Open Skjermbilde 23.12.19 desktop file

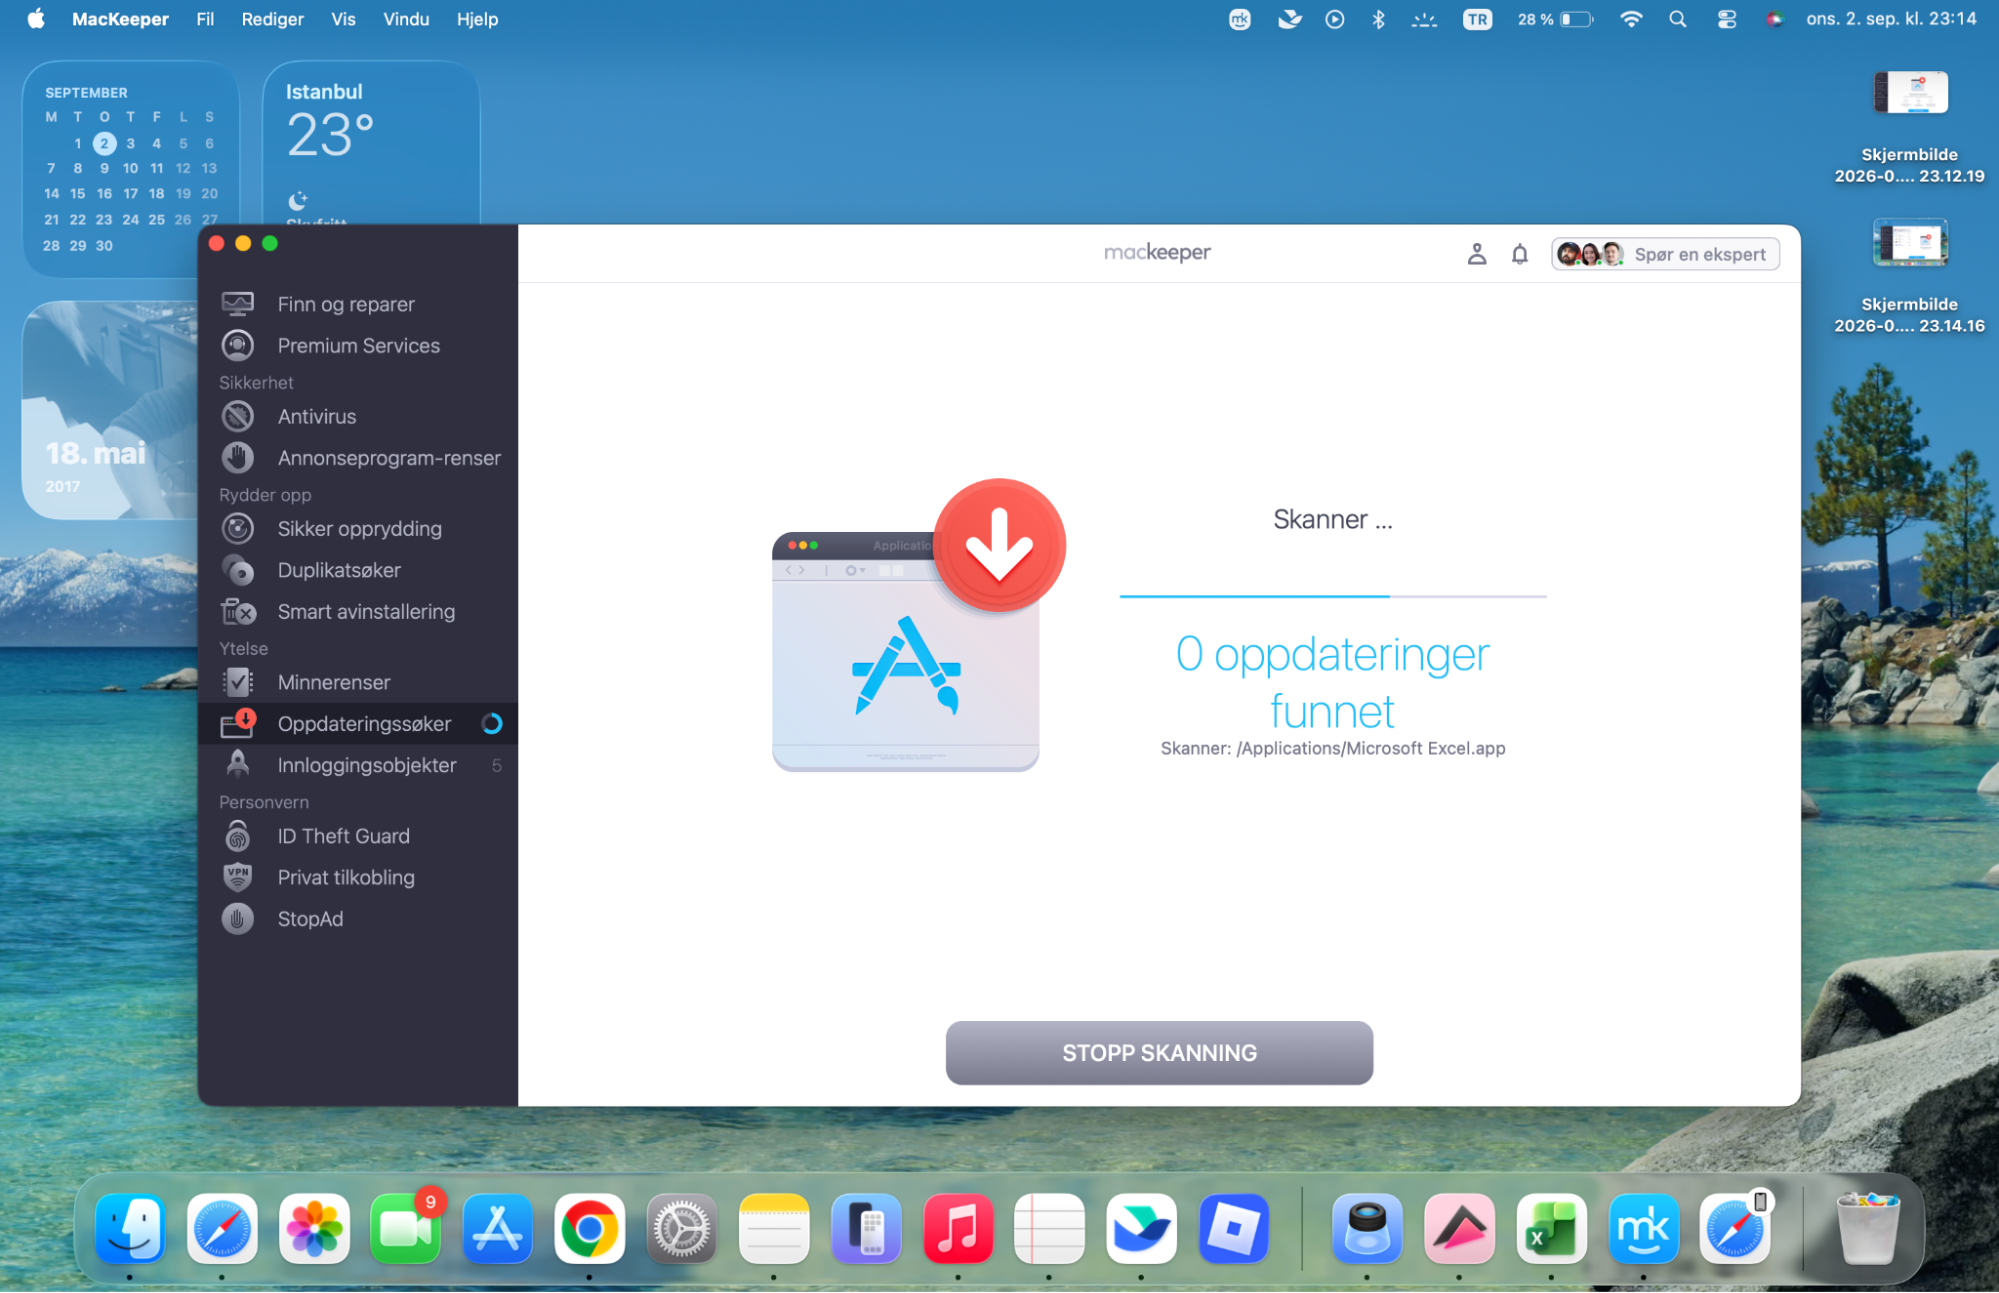(x=1909, y=127)
